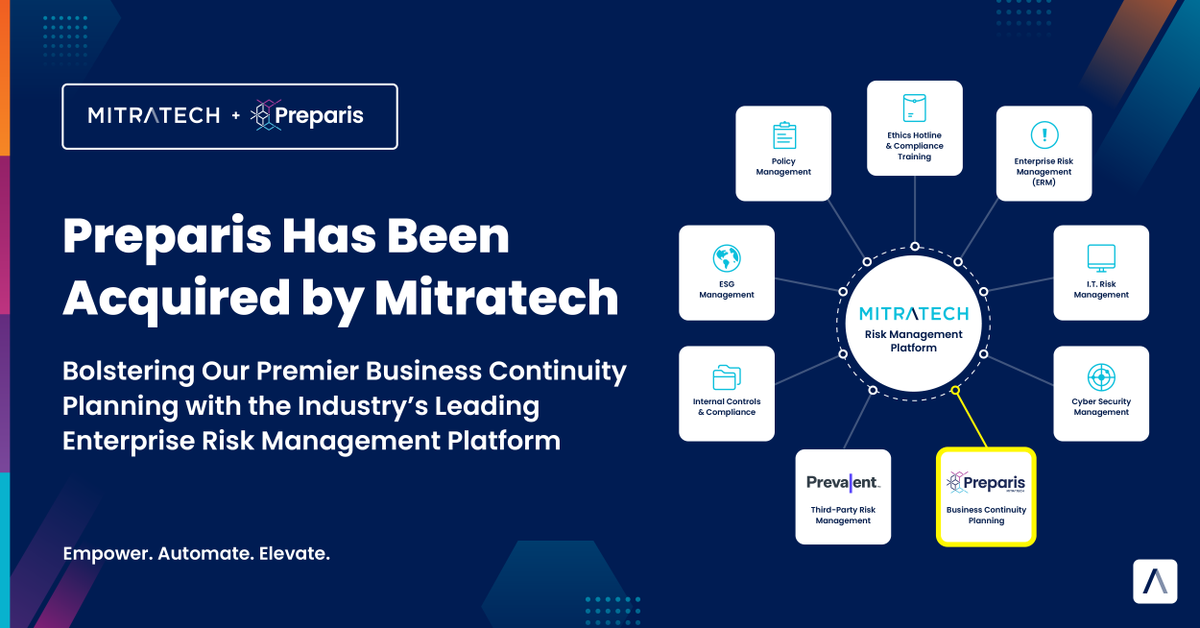Click the Internal Controls & Compliance folder icon

(727, 378)
